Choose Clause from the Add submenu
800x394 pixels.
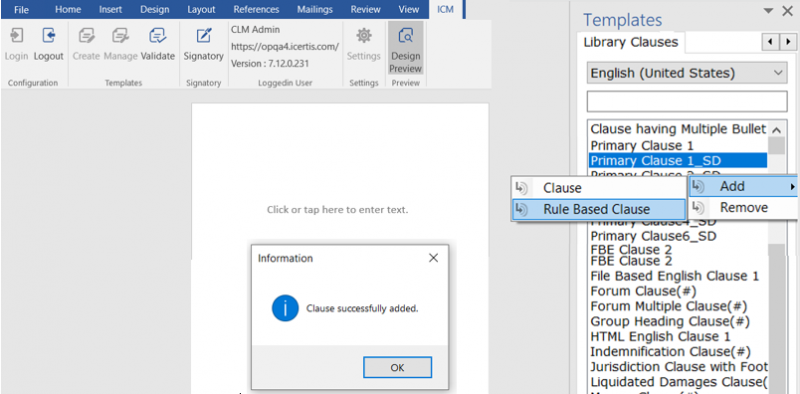(x=598, y=188)
